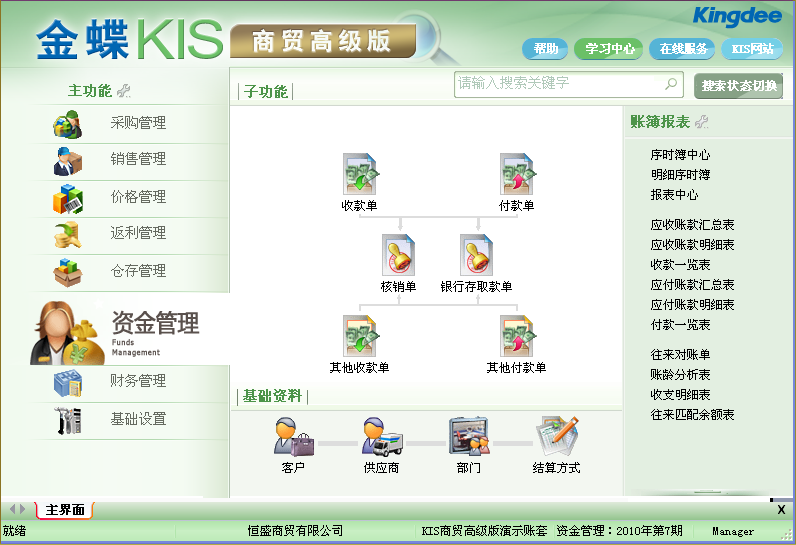This screenshot has height=545, width=796.
Task: Click the pin icon beside 账簿报表
Action: pos(702,122)
